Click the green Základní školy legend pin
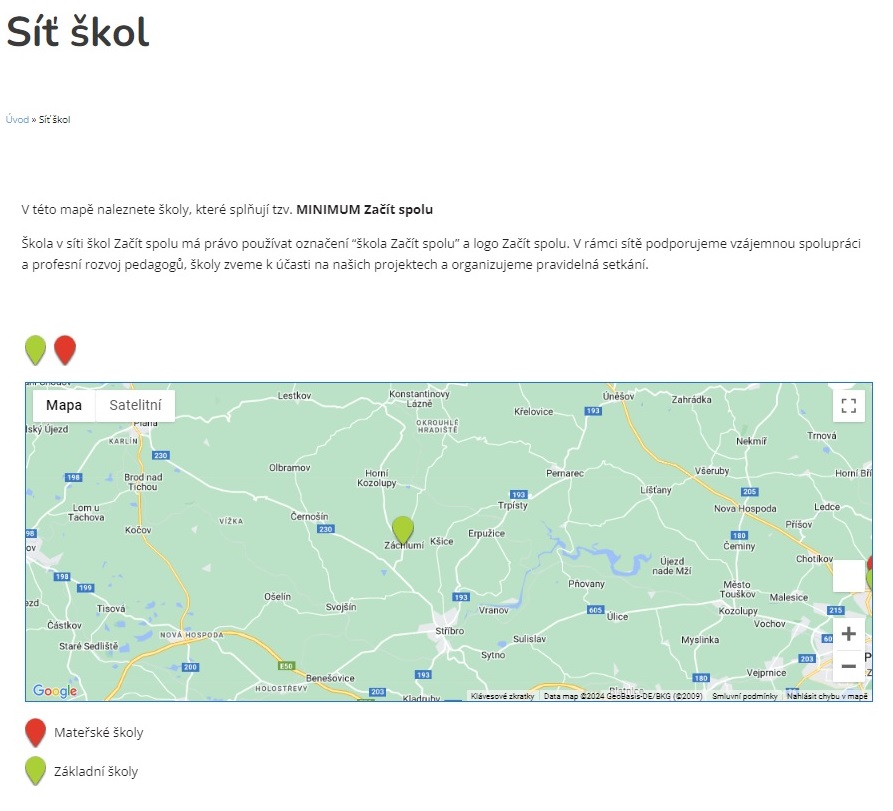The width and height of the screenshot is (893, 811). point(36,770)
